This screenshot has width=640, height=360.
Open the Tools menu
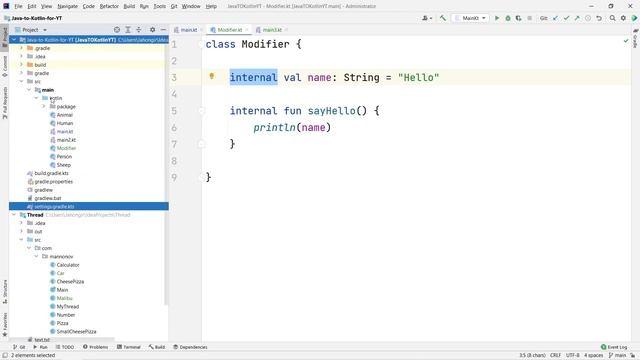(160, 6)
